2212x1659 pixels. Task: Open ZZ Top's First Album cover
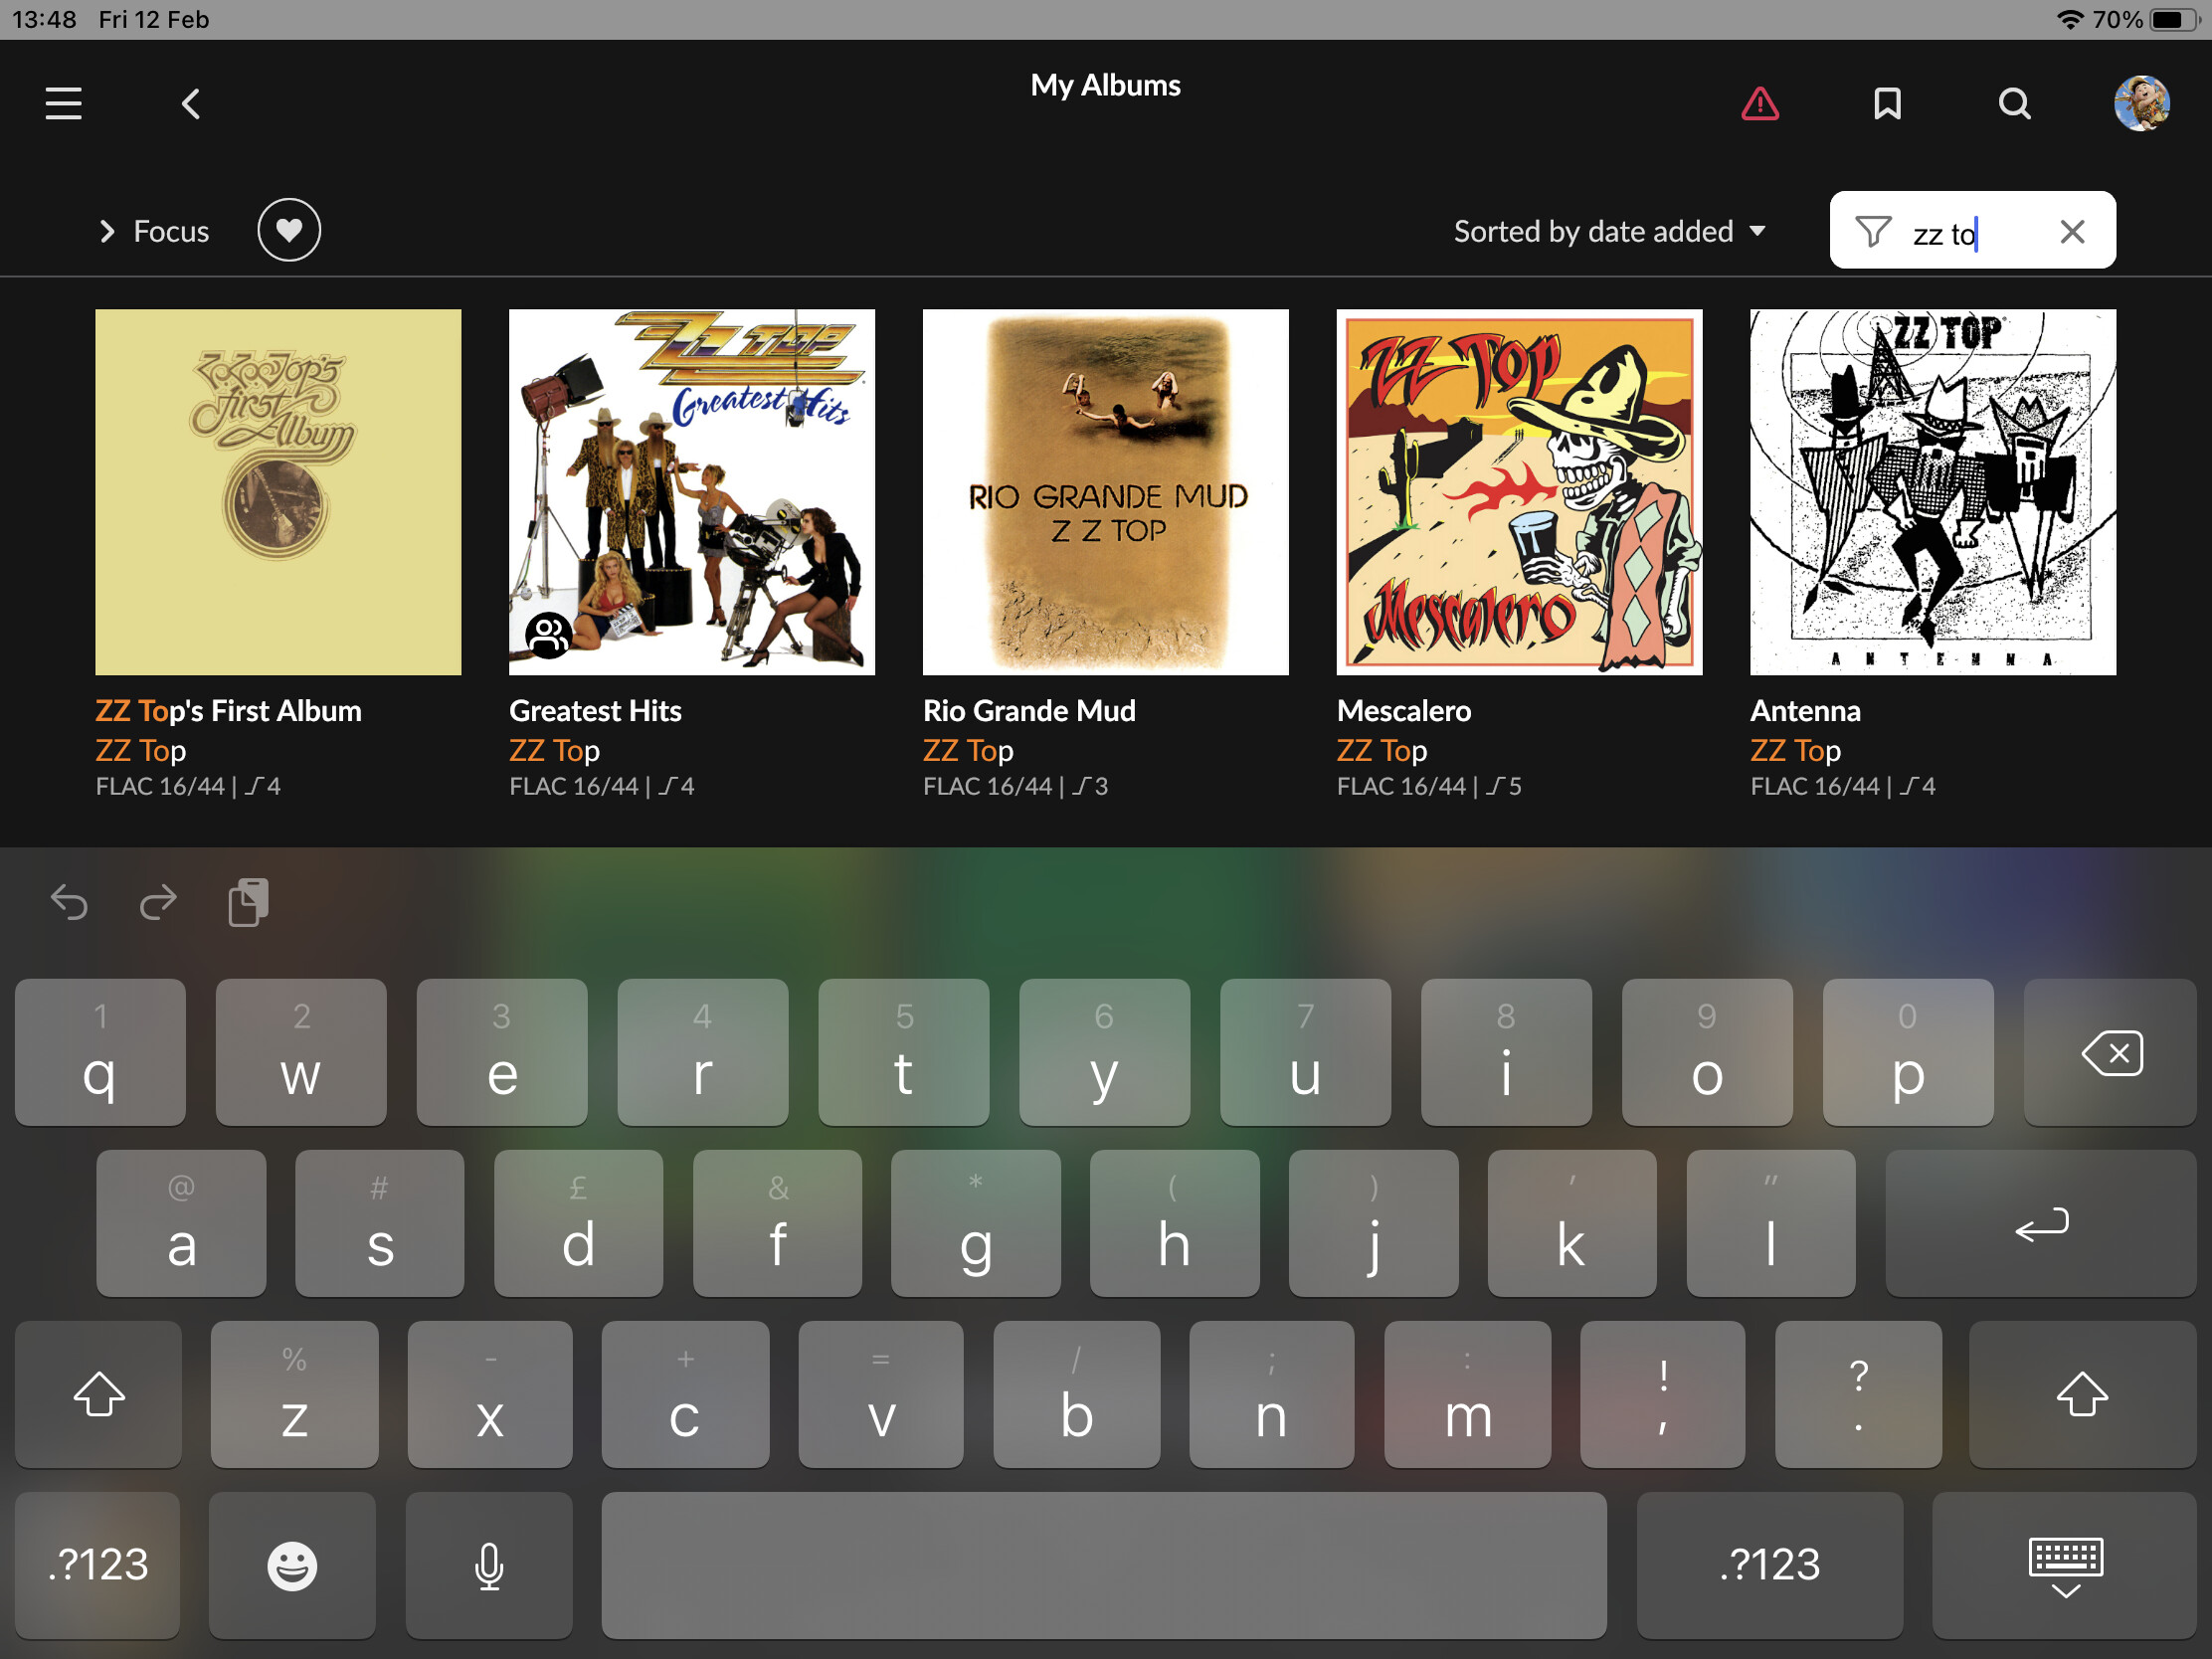tap(278, 492)
